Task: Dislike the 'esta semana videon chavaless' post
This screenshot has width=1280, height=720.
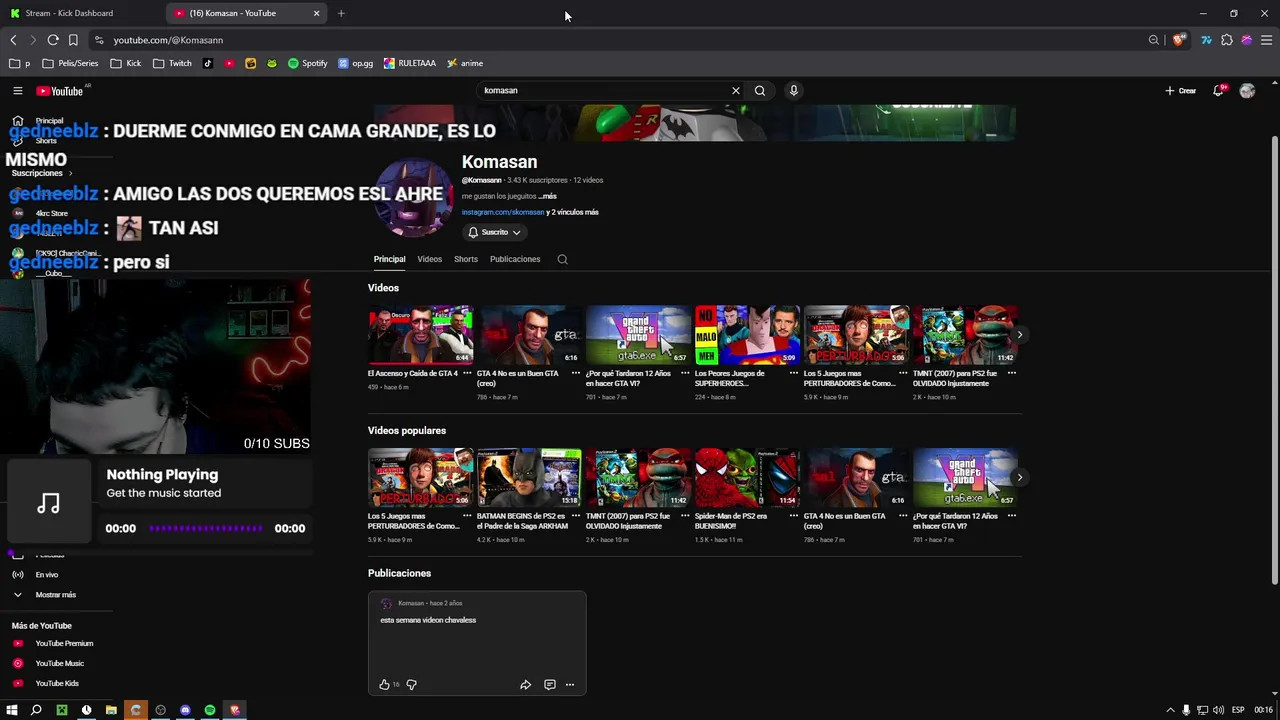Action: pyautogui.click(x=411, y=685)
